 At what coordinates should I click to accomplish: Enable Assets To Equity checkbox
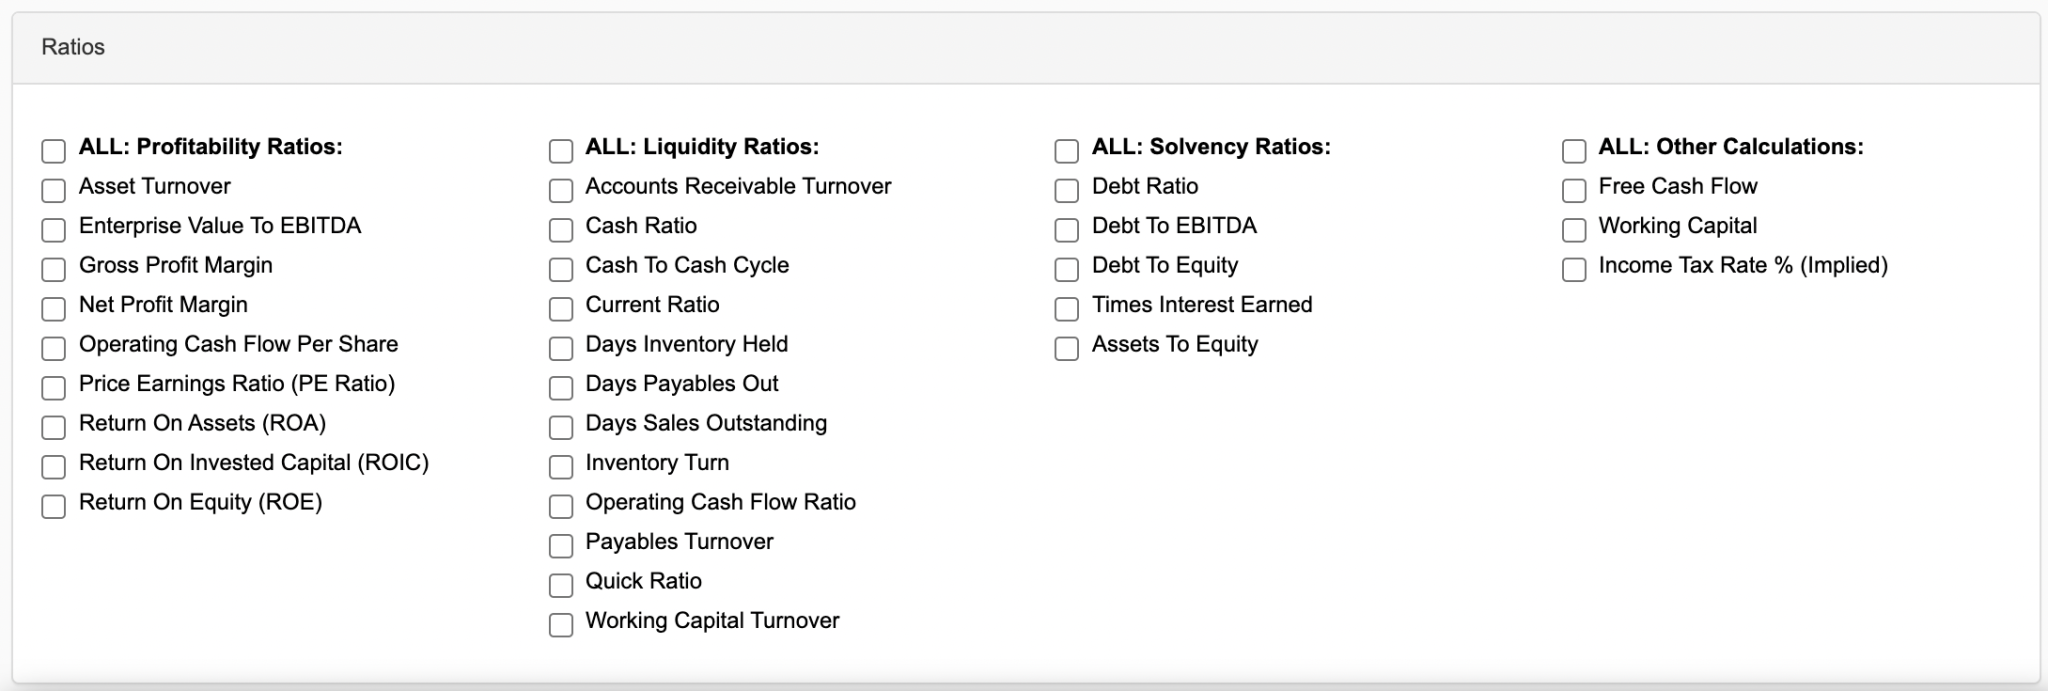click(x=1067, y=348)
